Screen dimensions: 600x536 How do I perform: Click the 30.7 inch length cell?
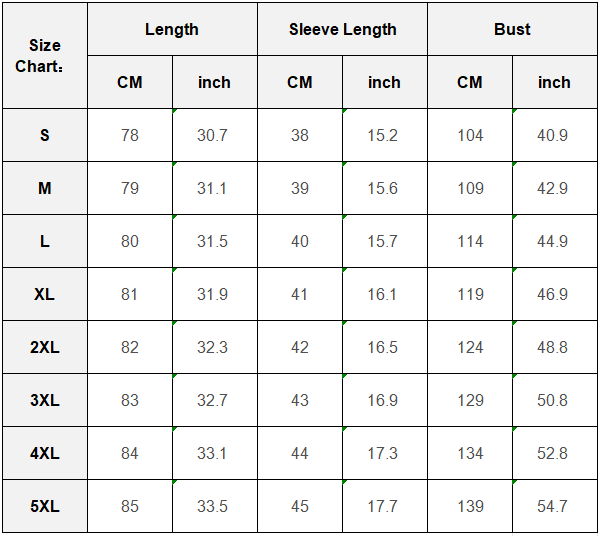pyautogui.click(x=213, y=135)
